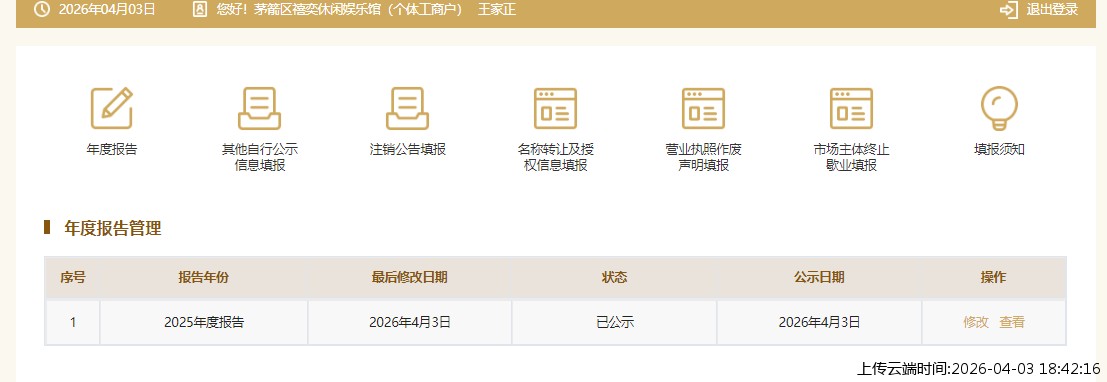The image size is (1107, 382).
Task: Select the 营业执照作废声明填报 label
Action: [703, 157]
